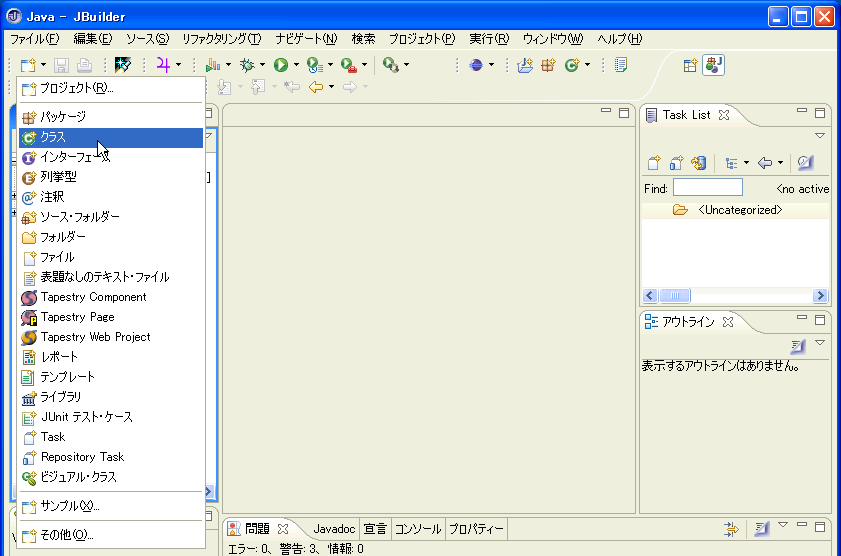Click the New Task icon in Task List
Screen dimensions: 841x556
tap(654, 163)
